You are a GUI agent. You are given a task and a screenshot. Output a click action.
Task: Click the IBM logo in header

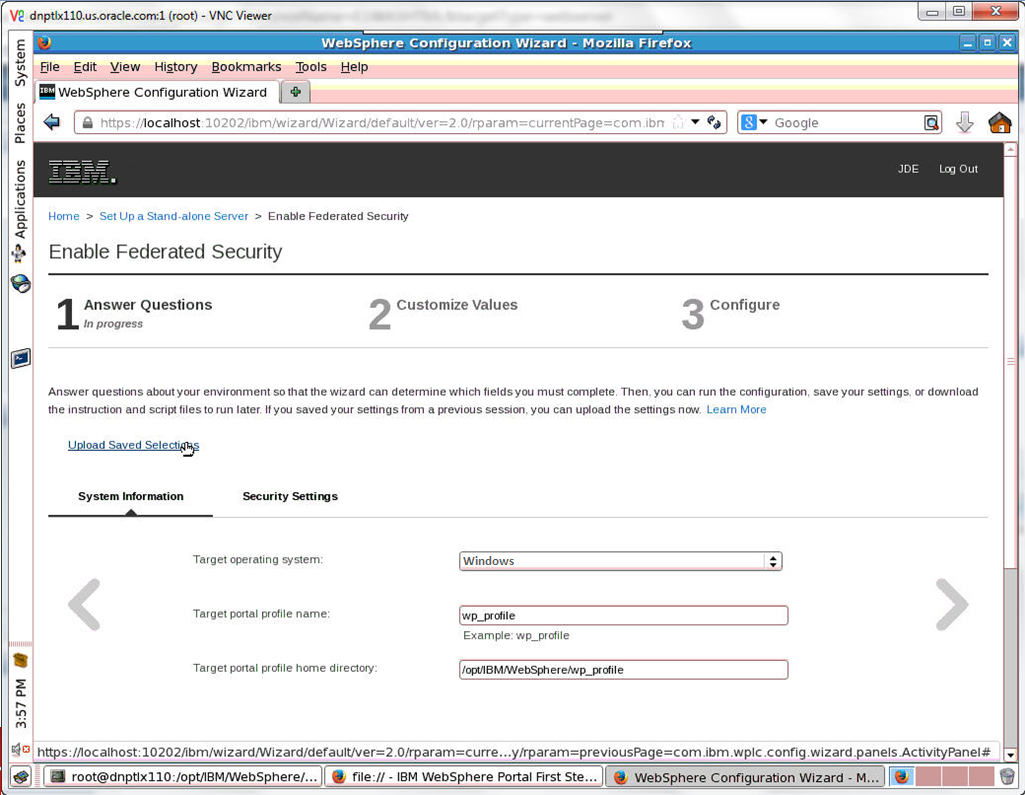[x=82, y=171]
